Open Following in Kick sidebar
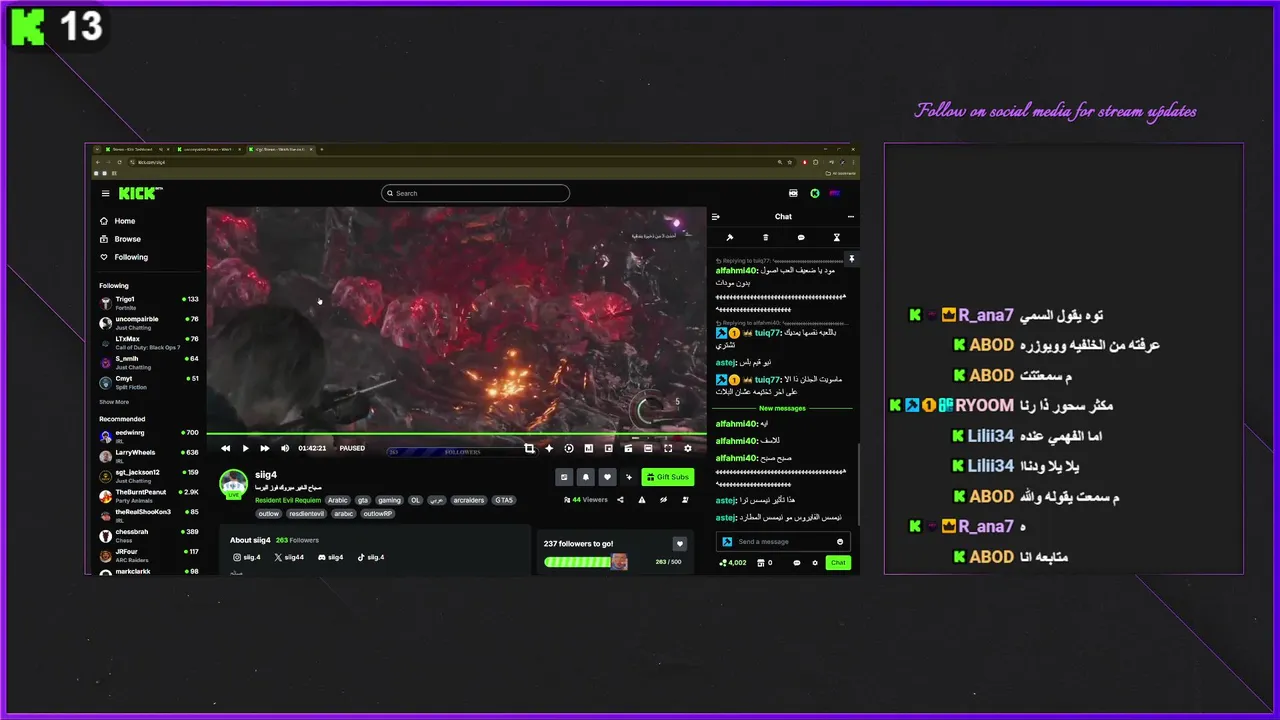Image resolution: width=1280 pixels, height=720 pixels. 123,257
